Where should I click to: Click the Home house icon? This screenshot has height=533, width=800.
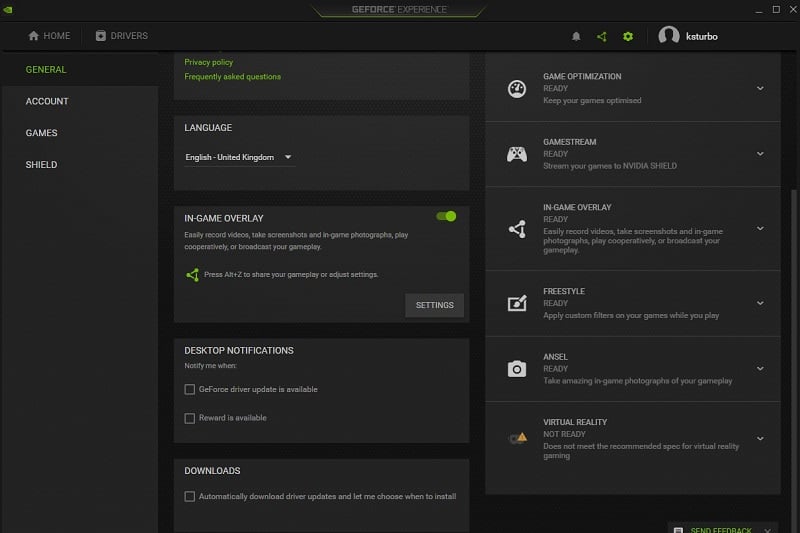point(34,36)
